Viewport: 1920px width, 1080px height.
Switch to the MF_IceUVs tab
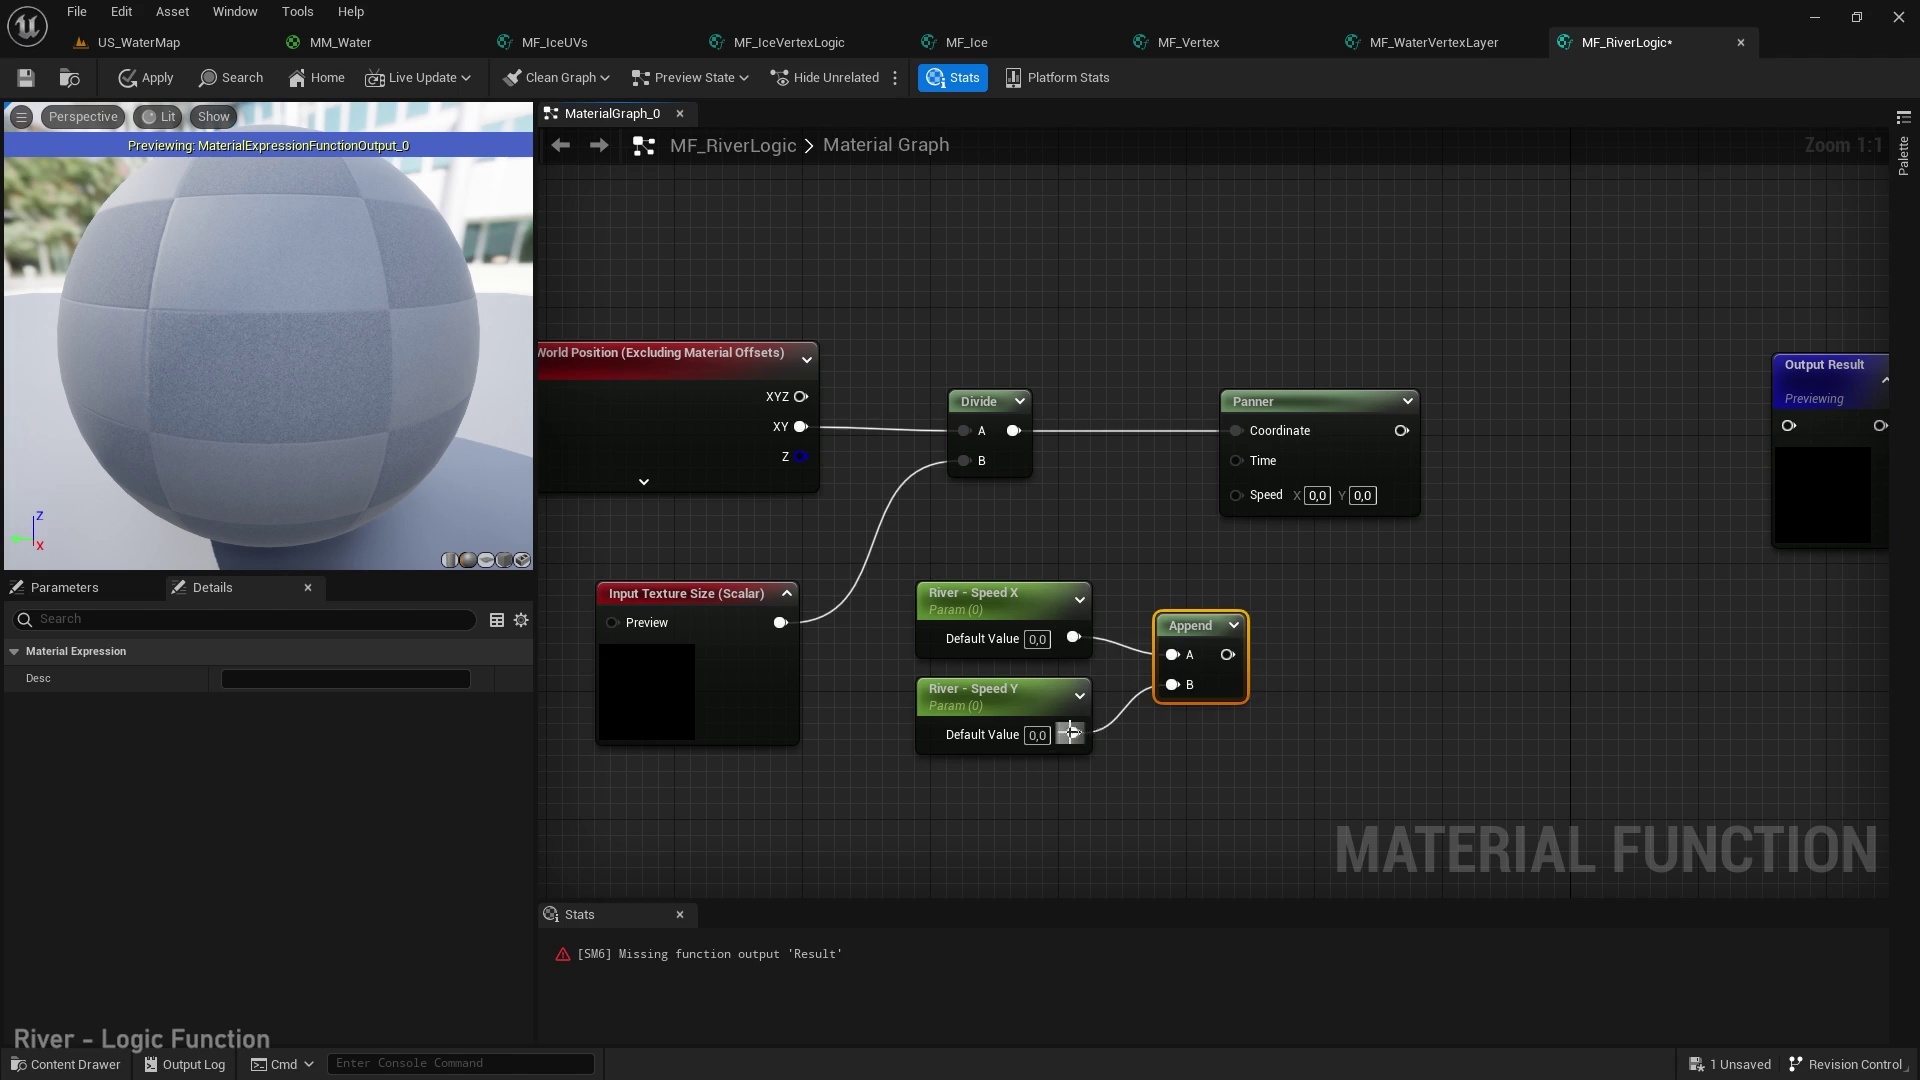tap(554, 43)
